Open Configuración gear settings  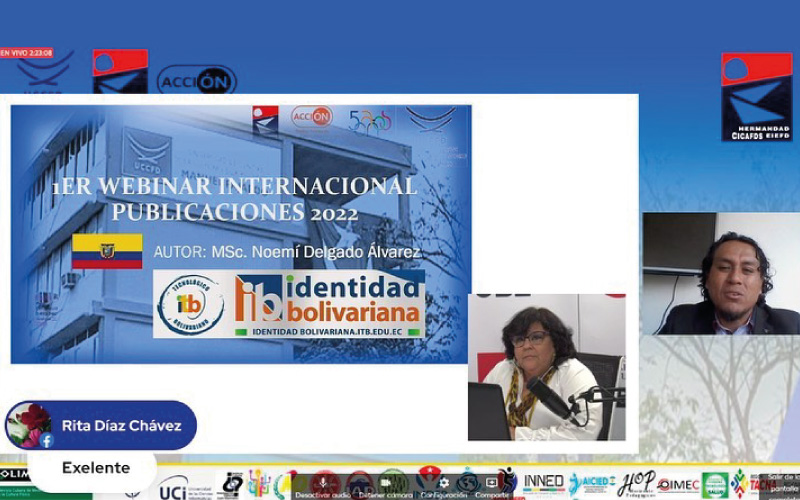click(443, 487)
